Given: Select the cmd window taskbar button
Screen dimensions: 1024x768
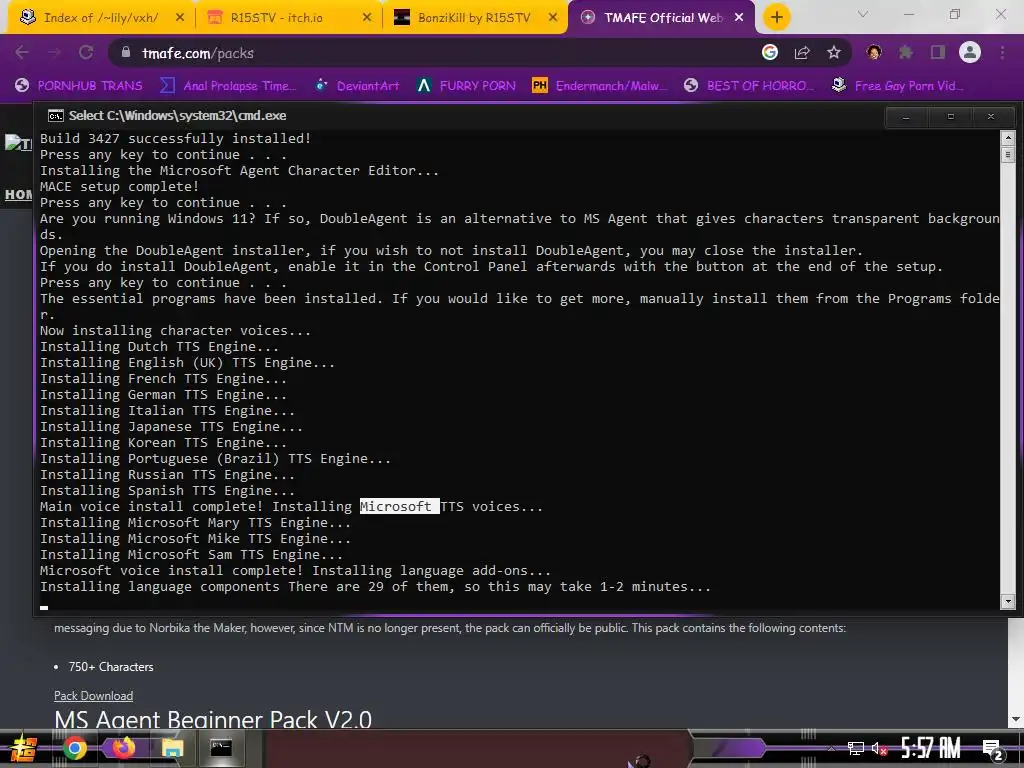Looking at the screenshot, I should [x=221, y=748].
